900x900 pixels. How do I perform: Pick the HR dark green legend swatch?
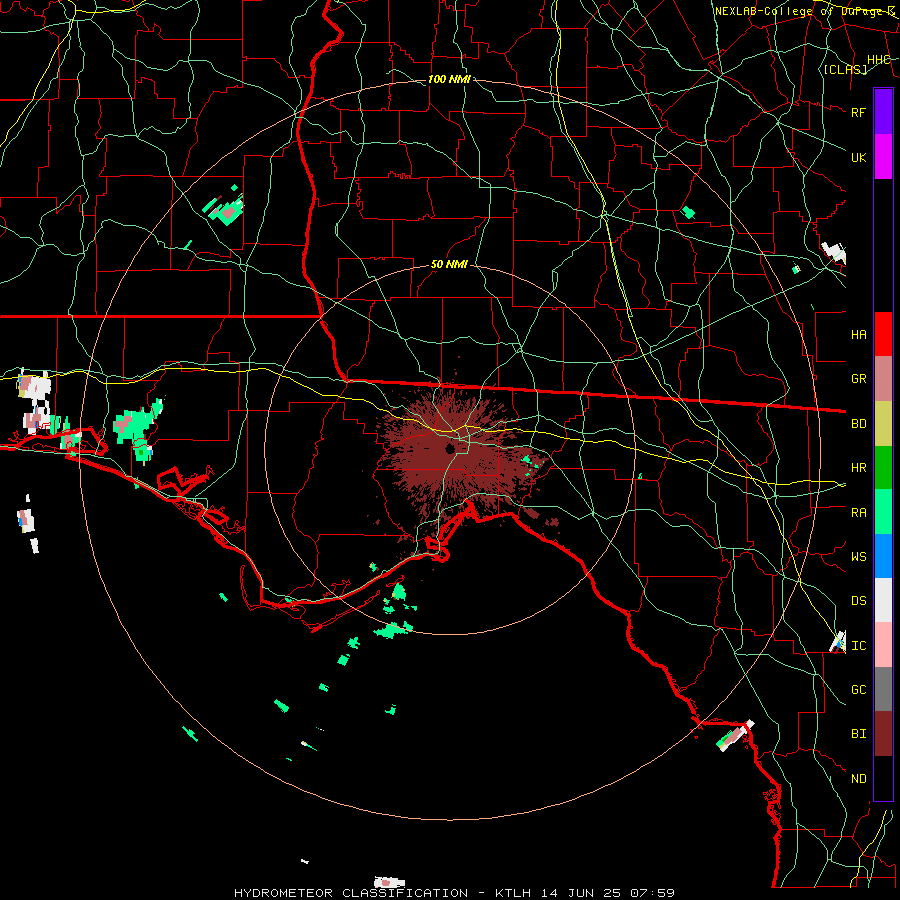883,467
